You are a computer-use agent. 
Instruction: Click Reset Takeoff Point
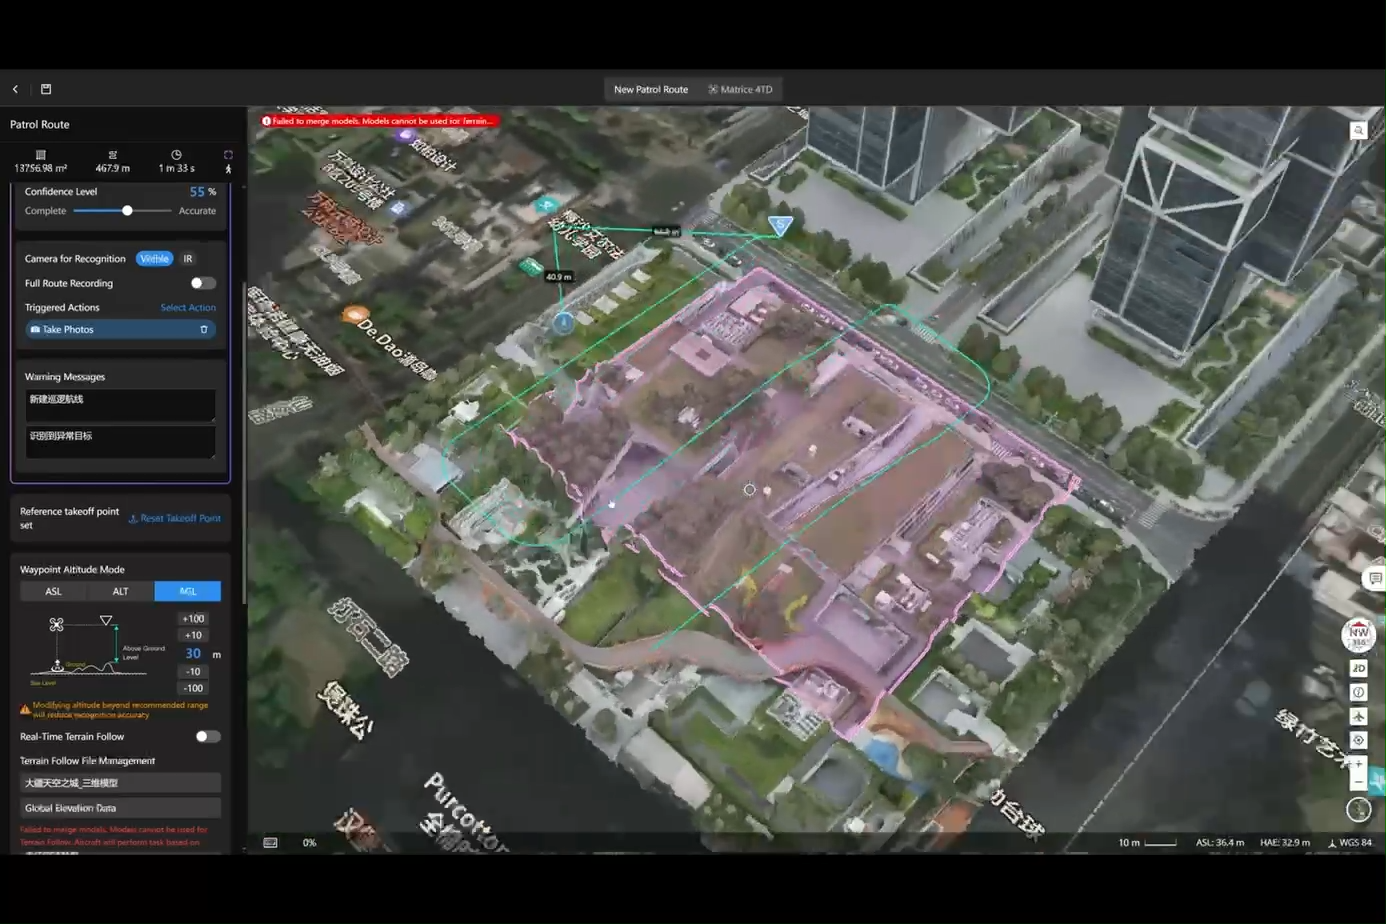tap(175, 518)
